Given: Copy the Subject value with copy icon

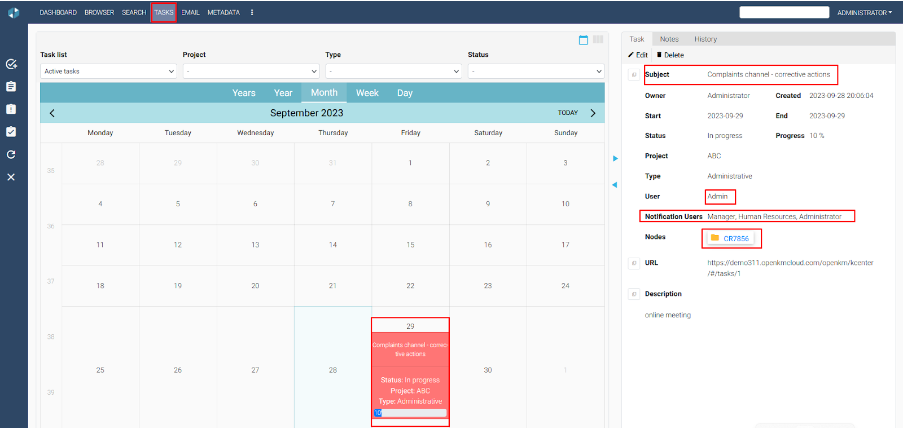Looking at the screenshot, I should tap(633, 75).
